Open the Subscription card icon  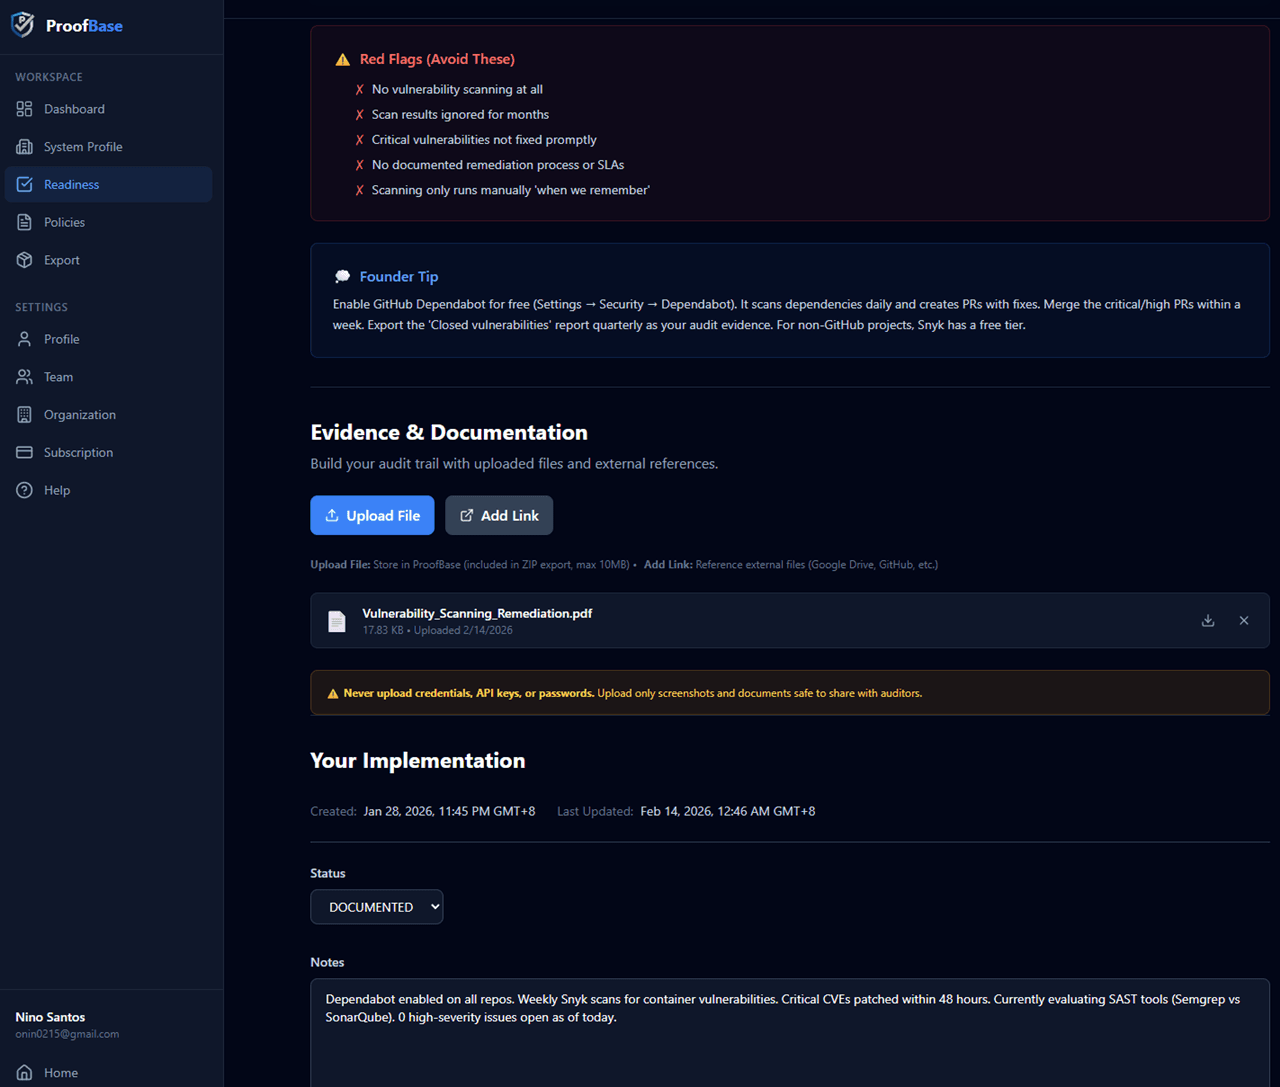[24, 452]
